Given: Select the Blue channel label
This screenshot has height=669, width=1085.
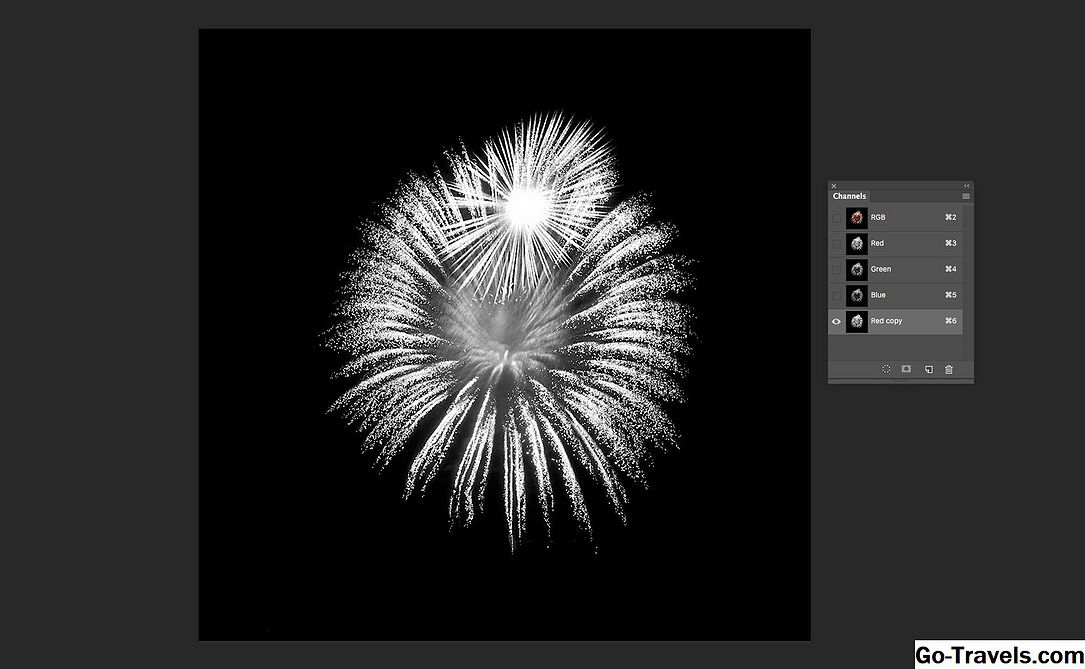Looking at the screenshot, I should 878,295.
